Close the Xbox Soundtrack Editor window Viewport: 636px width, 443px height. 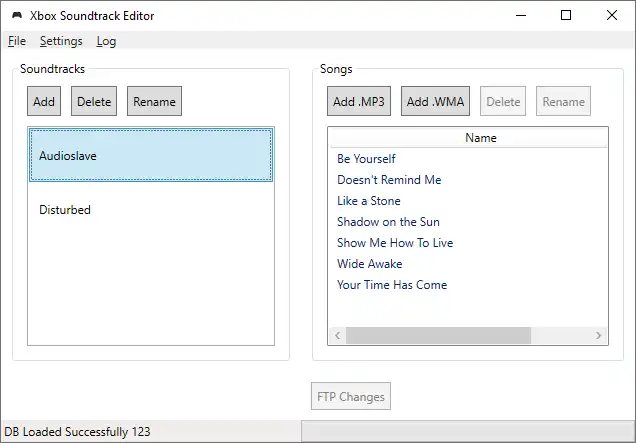tap(612, 15)
